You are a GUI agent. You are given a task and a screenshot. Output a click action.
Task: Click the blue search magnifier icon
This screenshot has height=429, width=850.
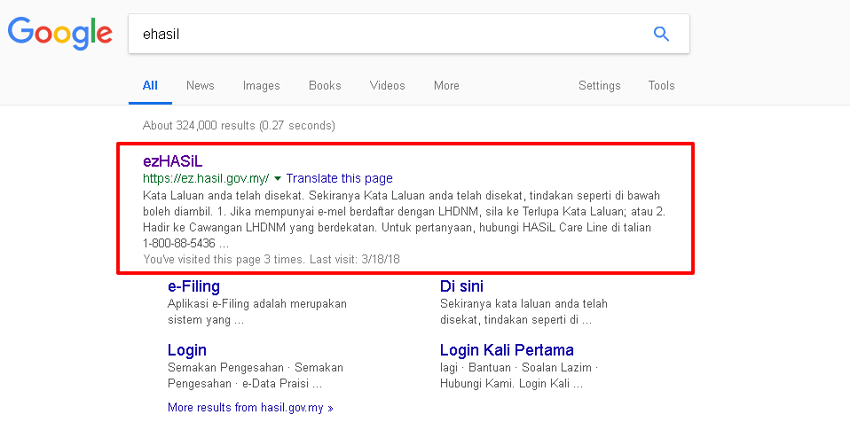661,34
